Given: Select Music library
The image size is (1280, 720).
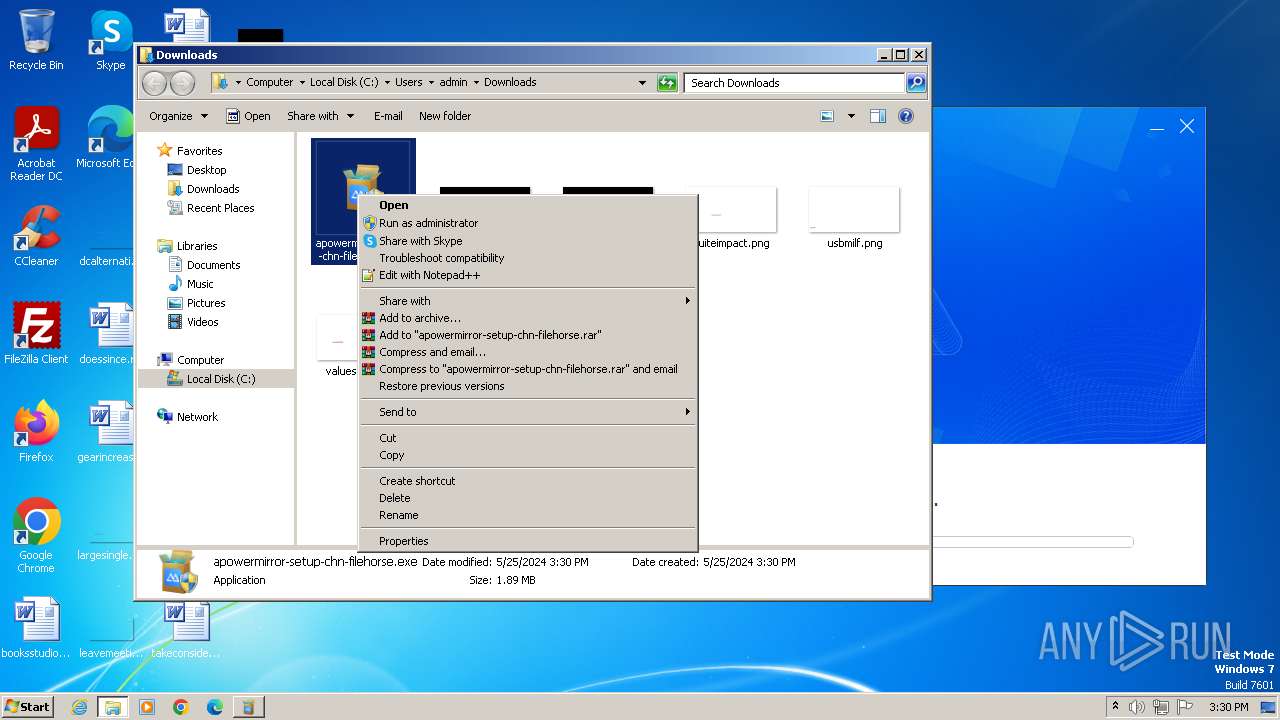Looking at the screenshot, I should (x=200, y=284).
